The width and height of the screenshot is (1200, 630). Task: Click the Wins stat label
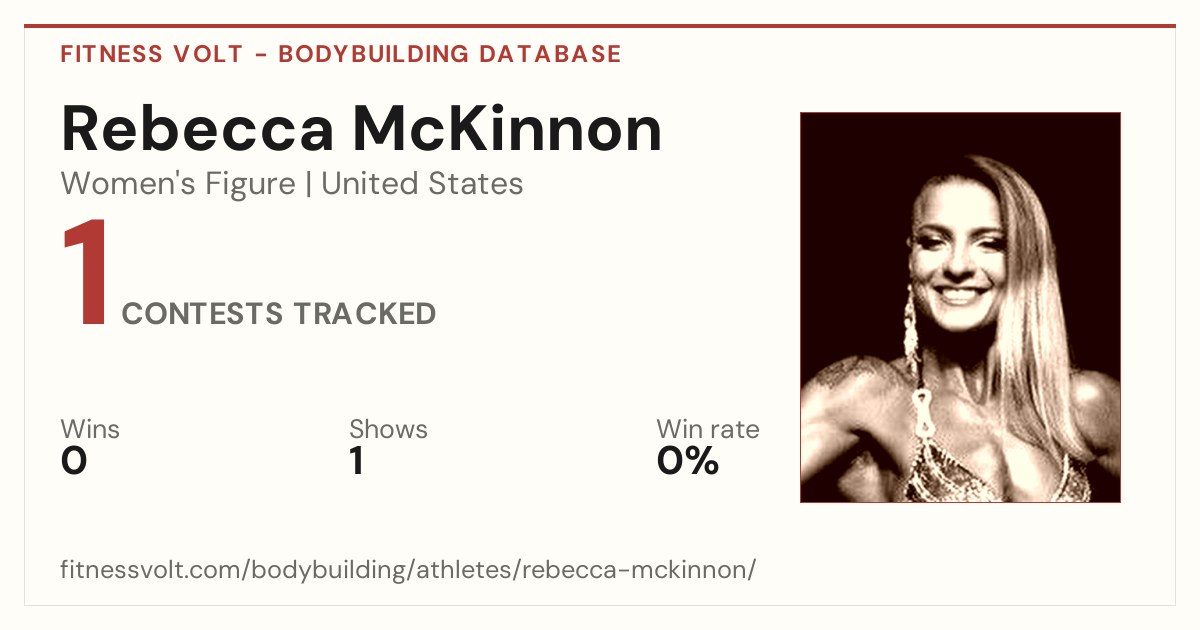90,430
